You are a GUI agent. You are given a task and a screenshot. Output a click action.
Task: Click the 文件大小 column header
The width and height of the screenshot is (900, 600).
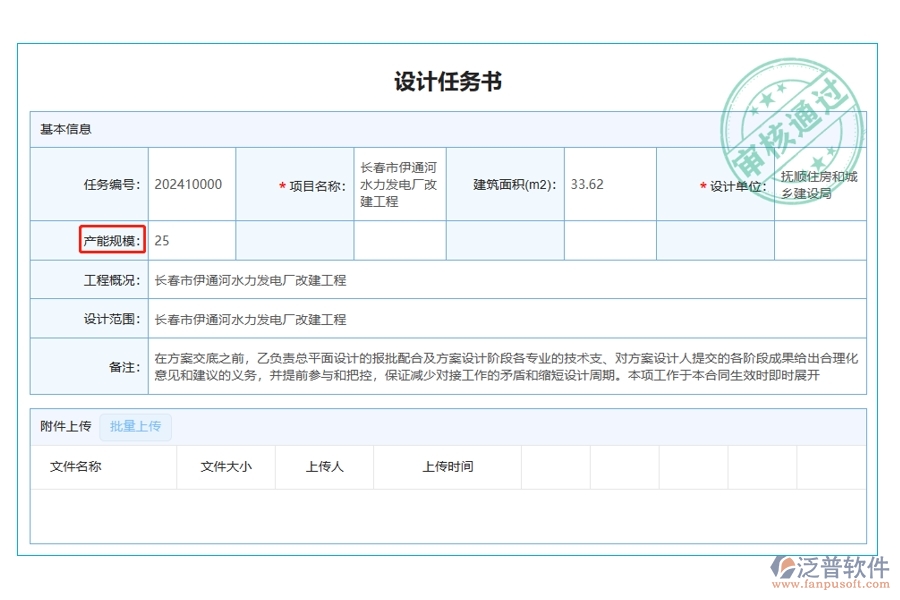226,466
